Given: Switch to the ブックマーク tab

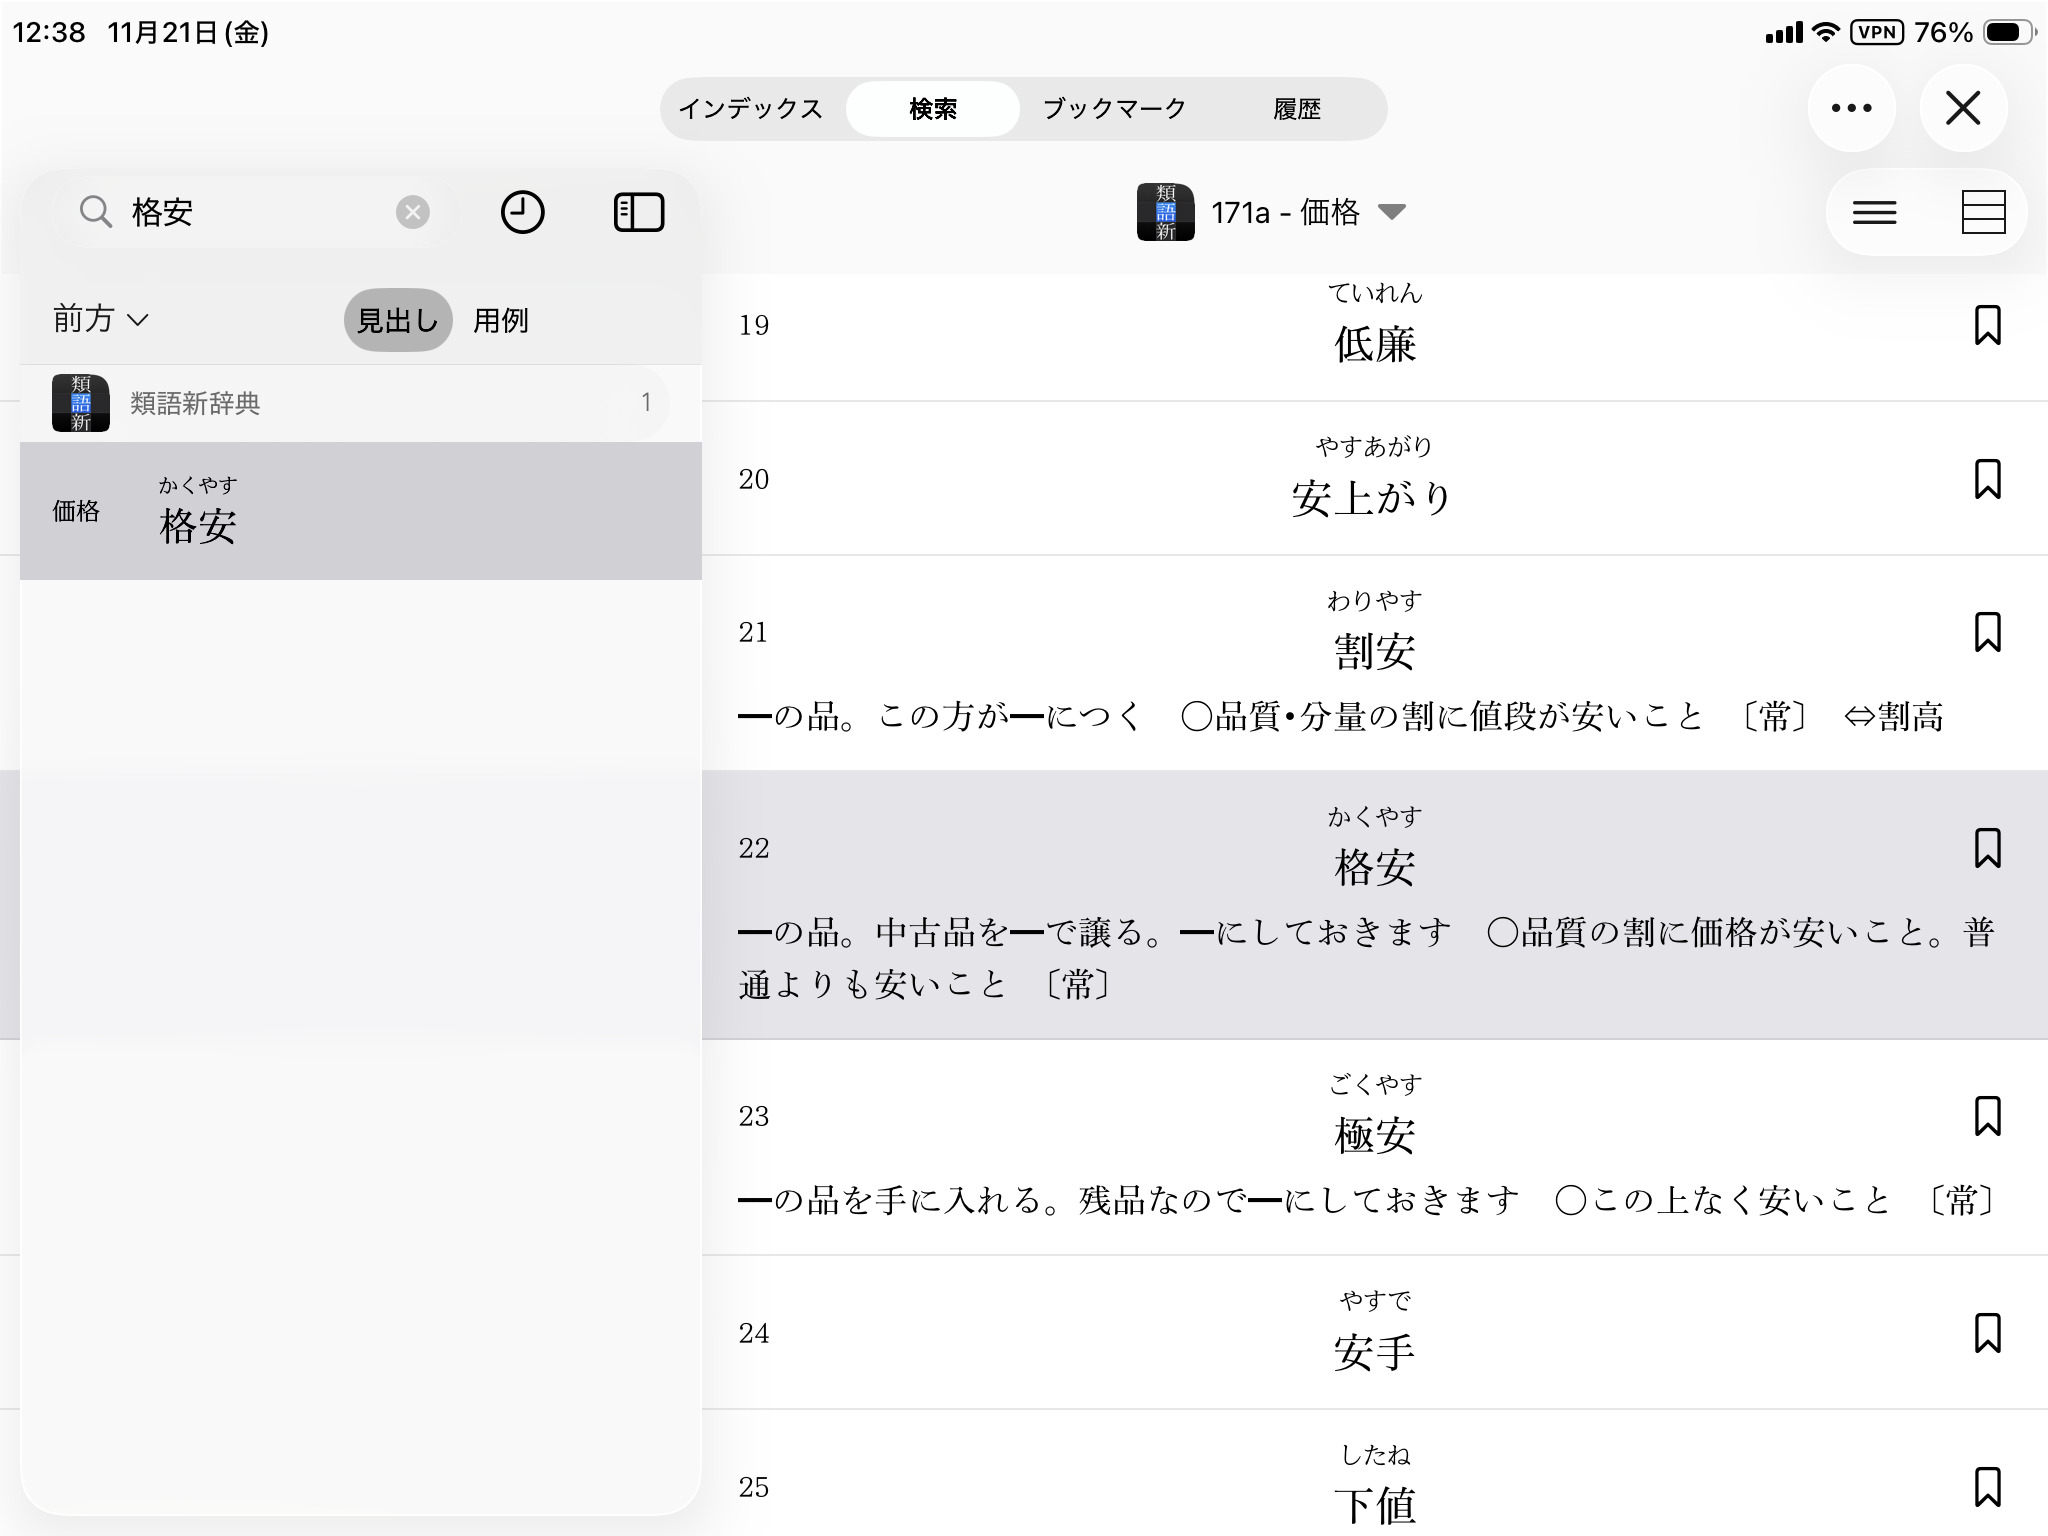Looking at the screenshot, I should point(1114,108).
